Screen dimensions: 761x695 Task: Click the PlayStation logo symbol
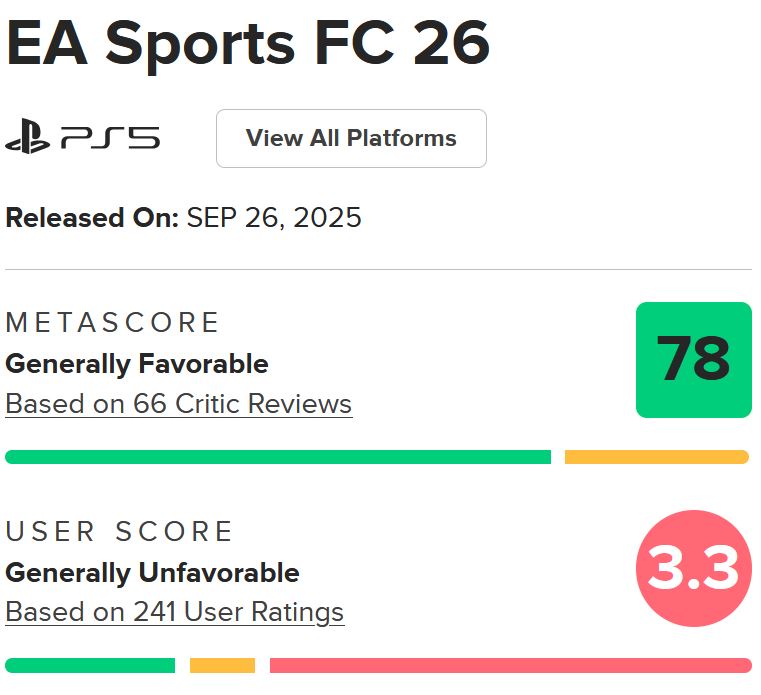pyautogui.click(x=27, y=138)
